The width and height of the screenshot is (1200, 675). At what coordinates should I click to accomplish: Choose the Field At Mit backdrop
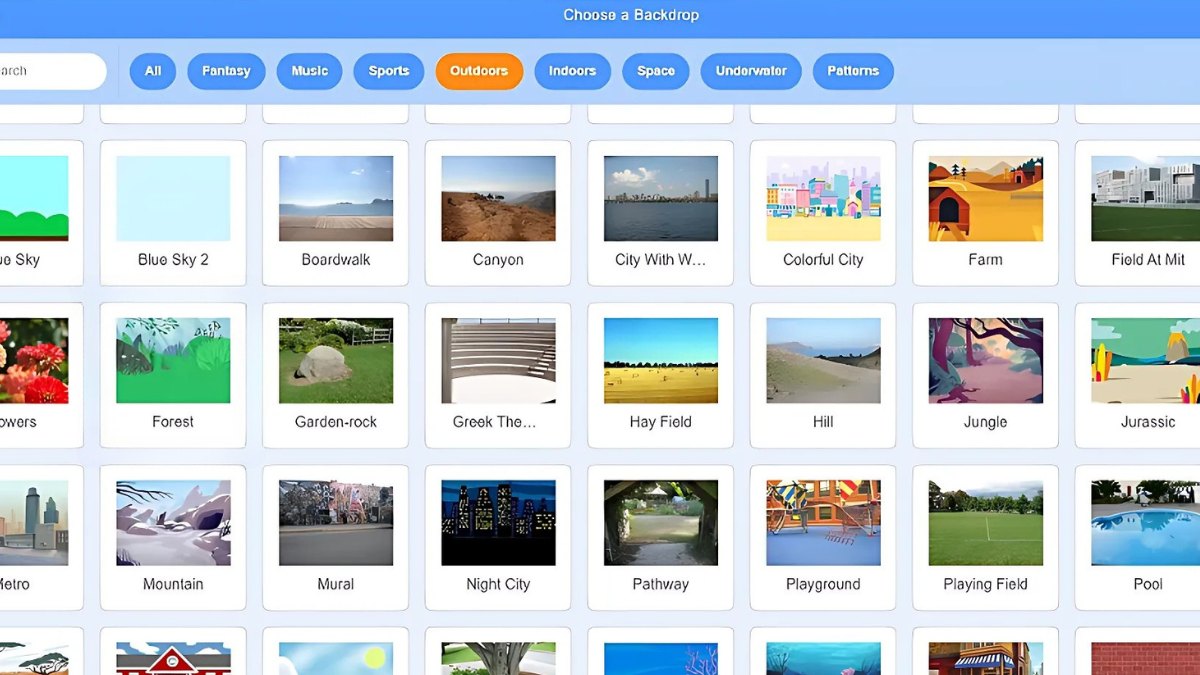[x=1138, y=213]
